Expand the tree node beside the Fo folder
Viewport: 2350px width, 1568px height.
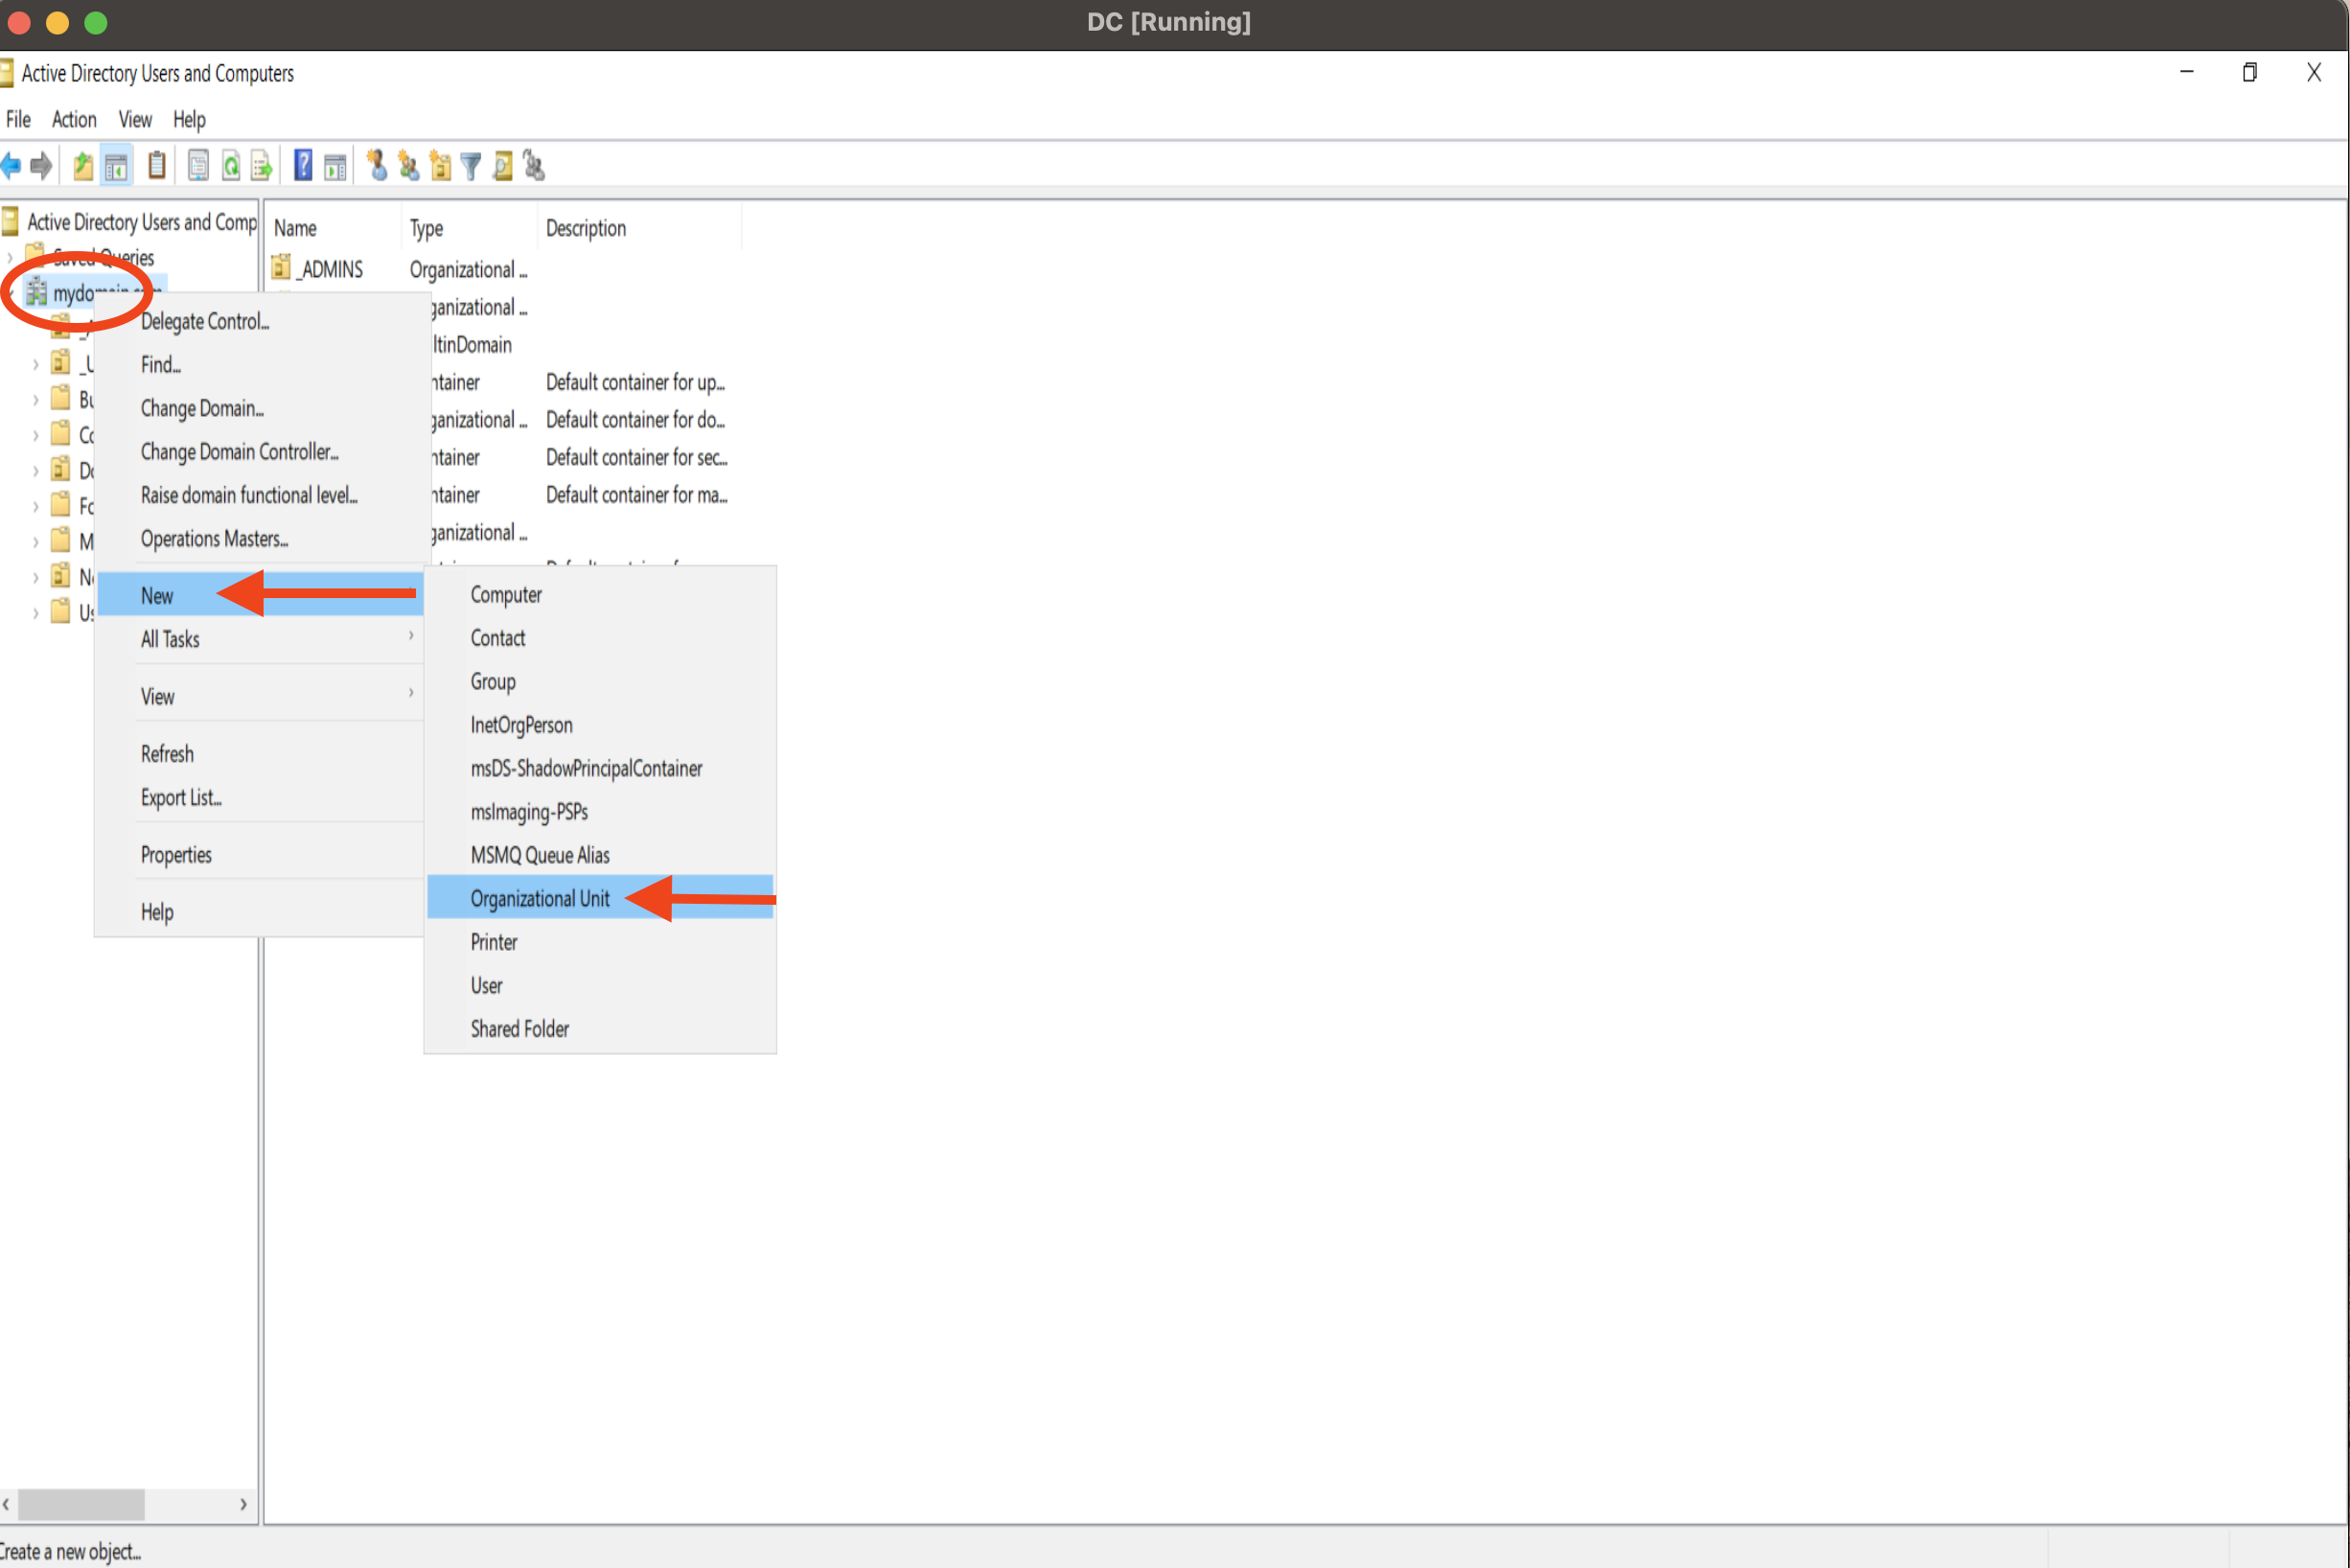click(36, 506)
